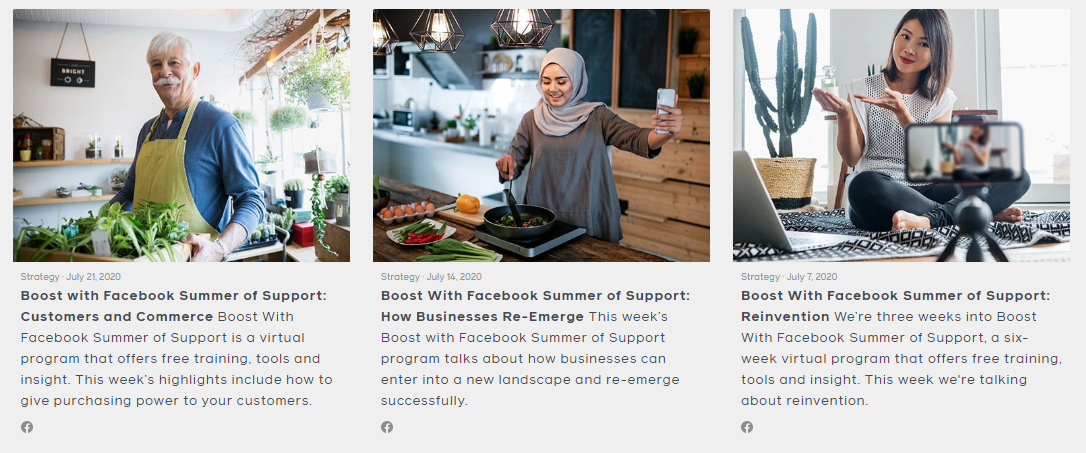
Task: Open the florist man in apron photo
Action: (181, 135)
